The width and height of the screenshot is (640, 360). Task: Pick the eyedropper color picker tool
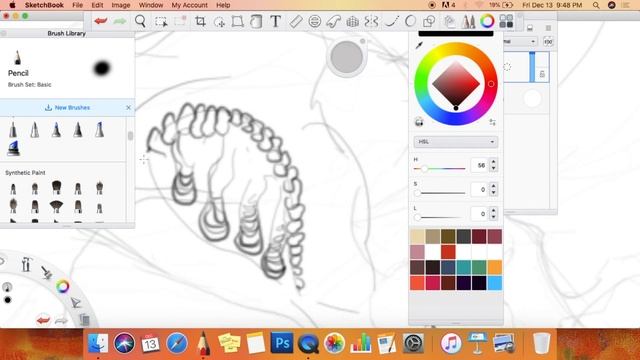(419, 45)
